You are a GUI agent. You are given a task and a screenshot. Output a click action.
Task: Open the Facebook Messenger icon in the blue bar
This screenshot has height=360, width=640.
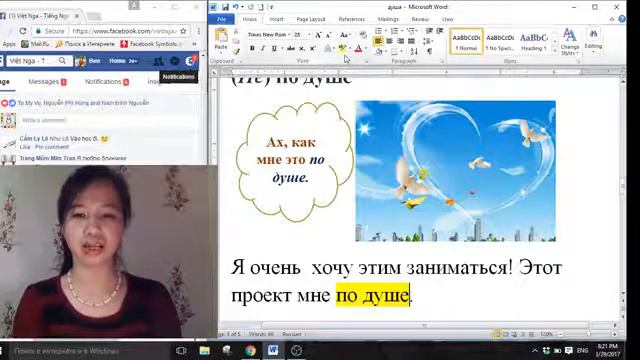click(x=175, y=61)
